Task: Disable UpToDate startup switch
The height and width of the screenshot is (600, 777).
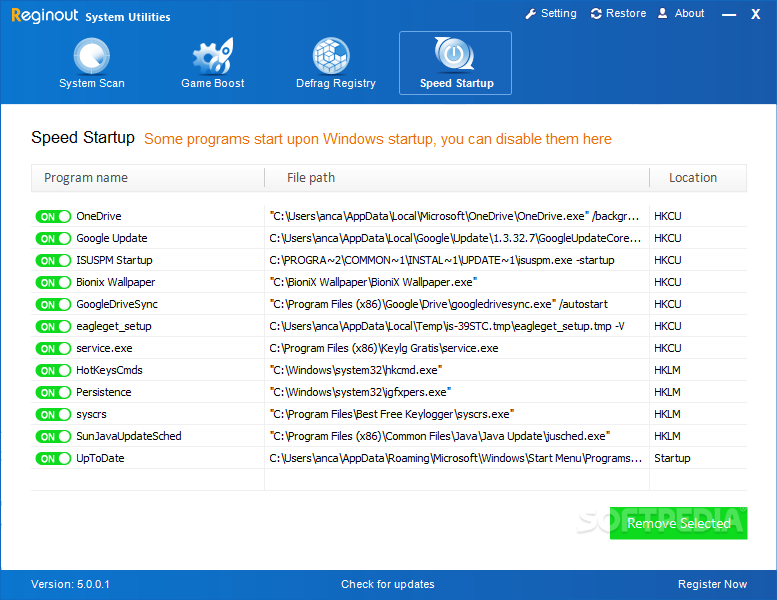Action: pos(53,459)
